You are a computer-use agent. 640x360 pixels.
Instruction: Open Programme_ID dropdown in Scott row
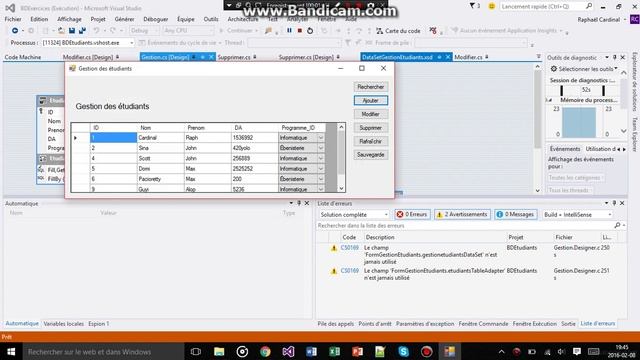321,158
